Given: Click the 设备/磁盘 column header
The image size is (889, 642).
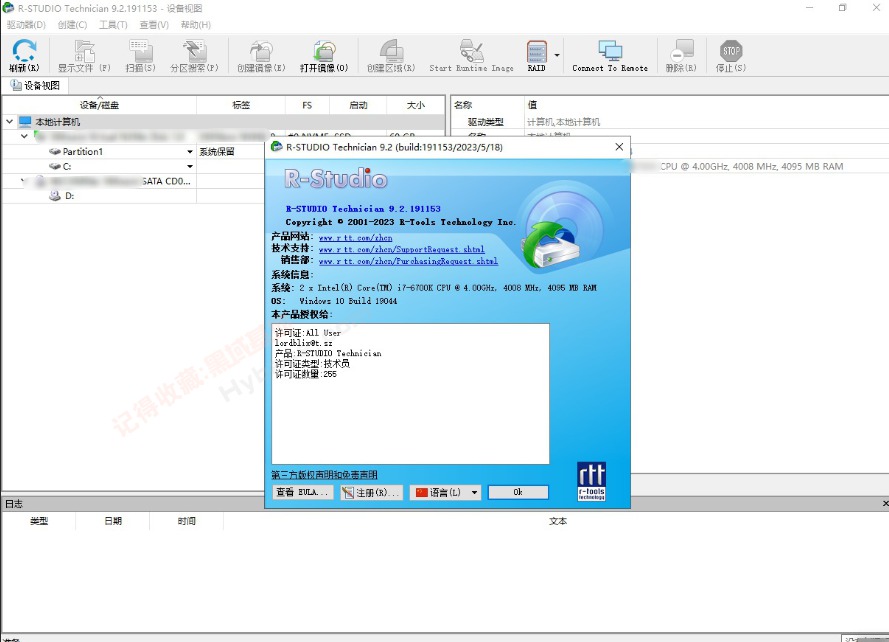Looking at the screenshot, I should coord(99,105).
